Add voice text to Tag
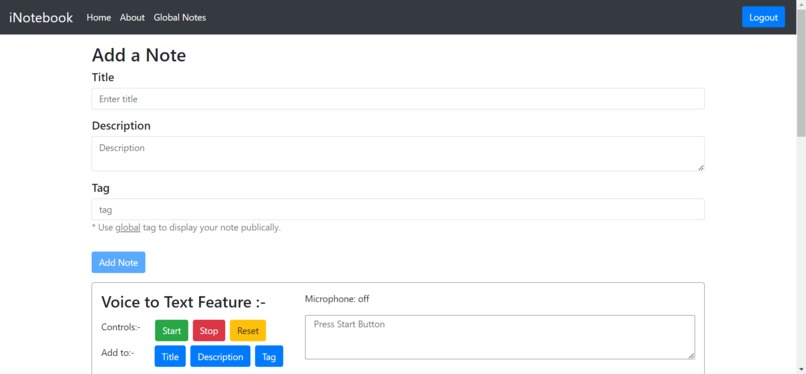 (x=269, y=356)
